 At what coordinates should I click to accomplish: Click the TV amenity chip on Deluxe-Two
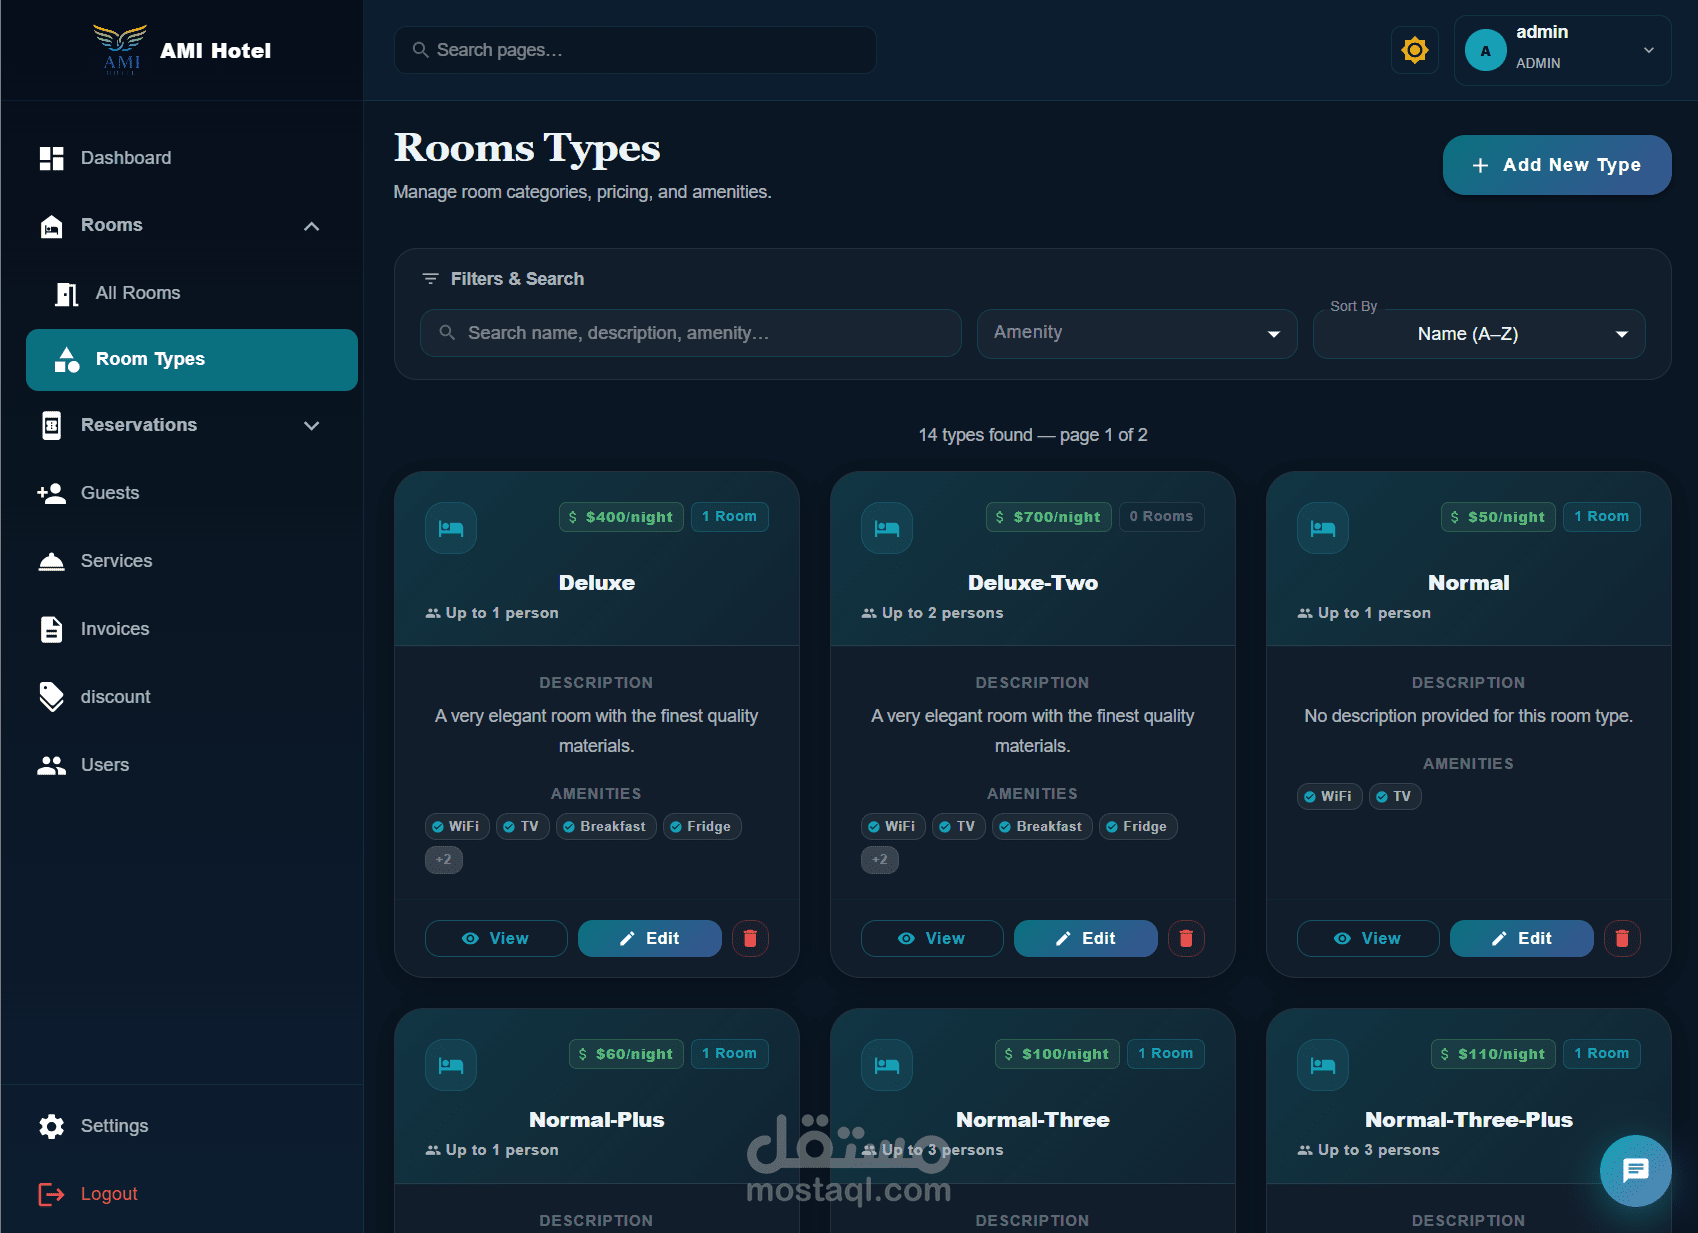point(958,827)
